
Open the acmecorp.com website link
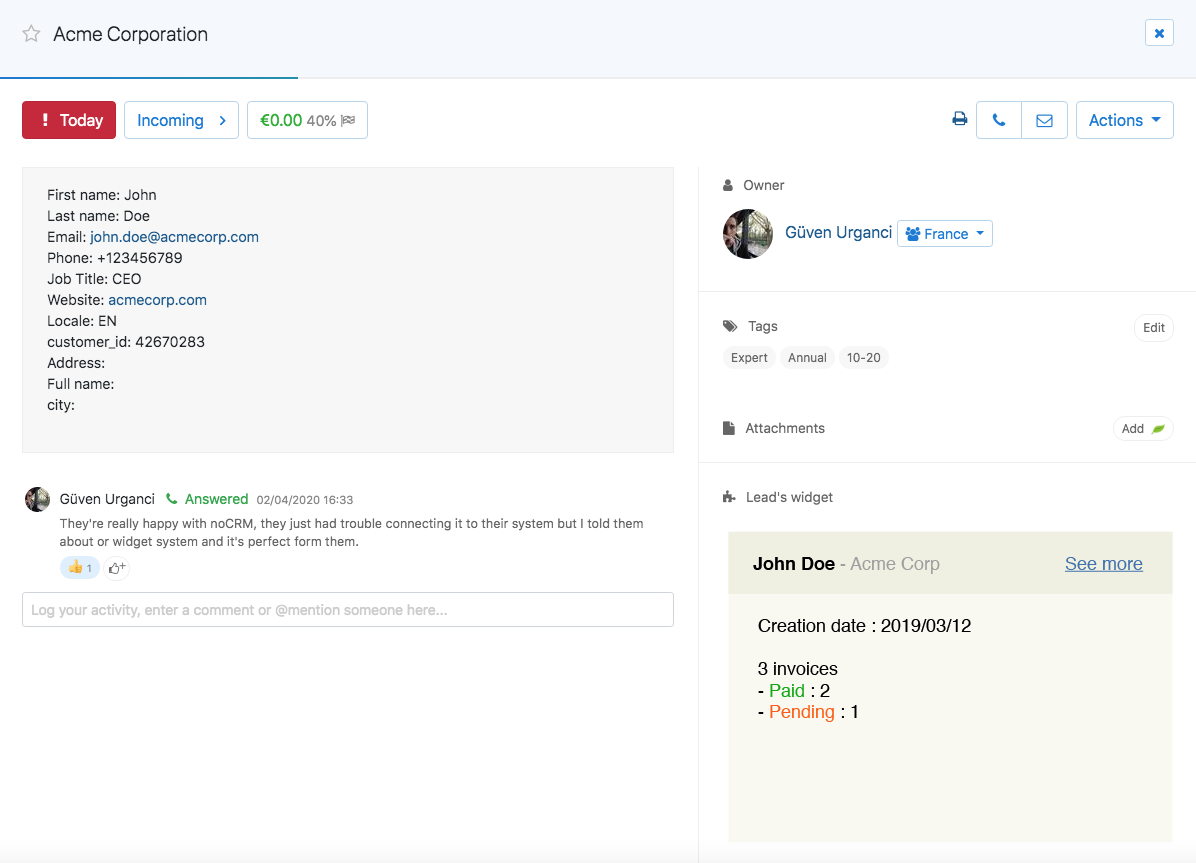click(x=157, y=300)
